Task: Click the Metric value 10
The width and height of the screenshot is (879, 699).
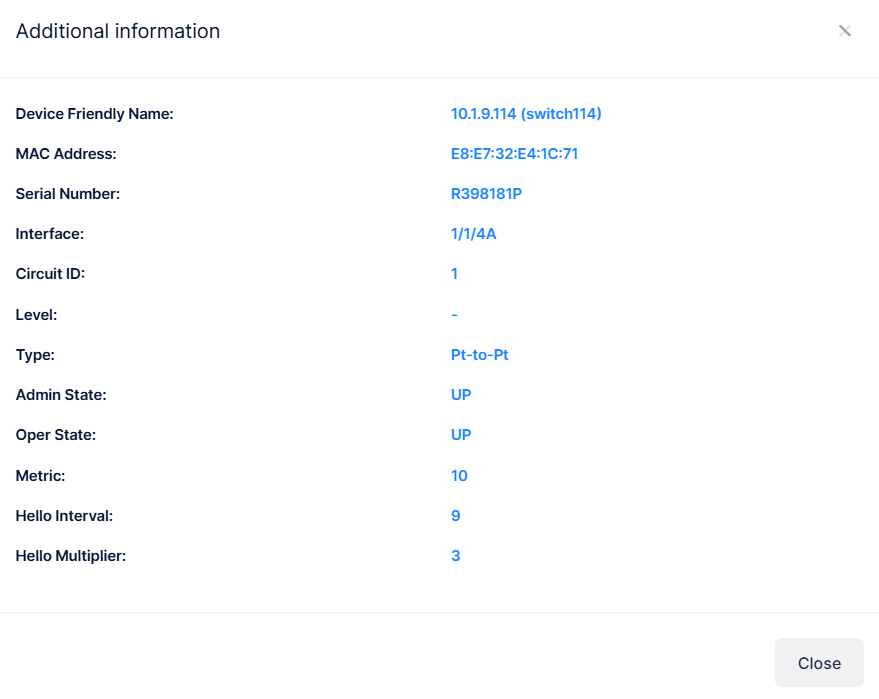Action: click(x=459, y=475)
